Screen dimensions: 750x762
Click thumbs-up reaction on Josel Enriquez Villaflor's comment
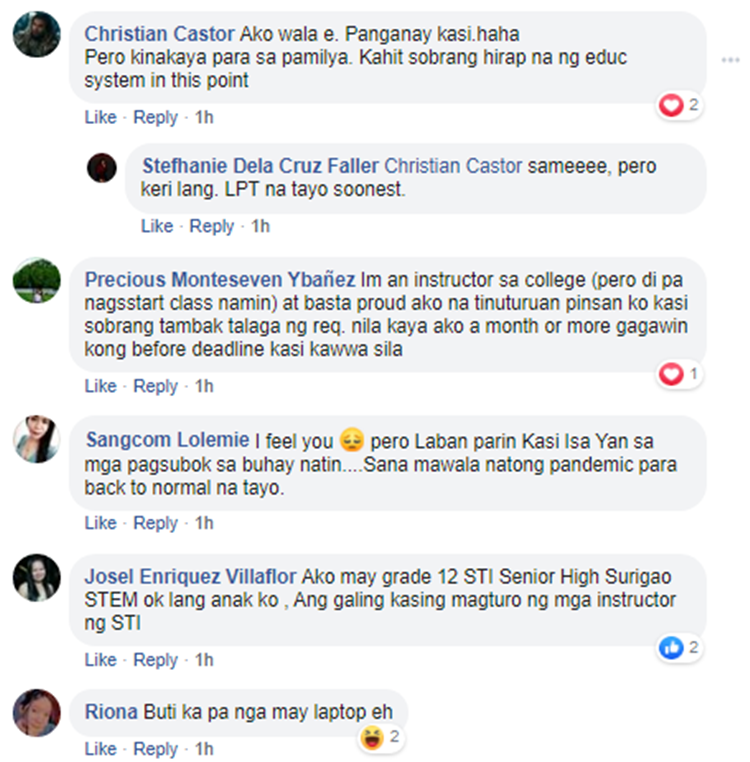671,648
